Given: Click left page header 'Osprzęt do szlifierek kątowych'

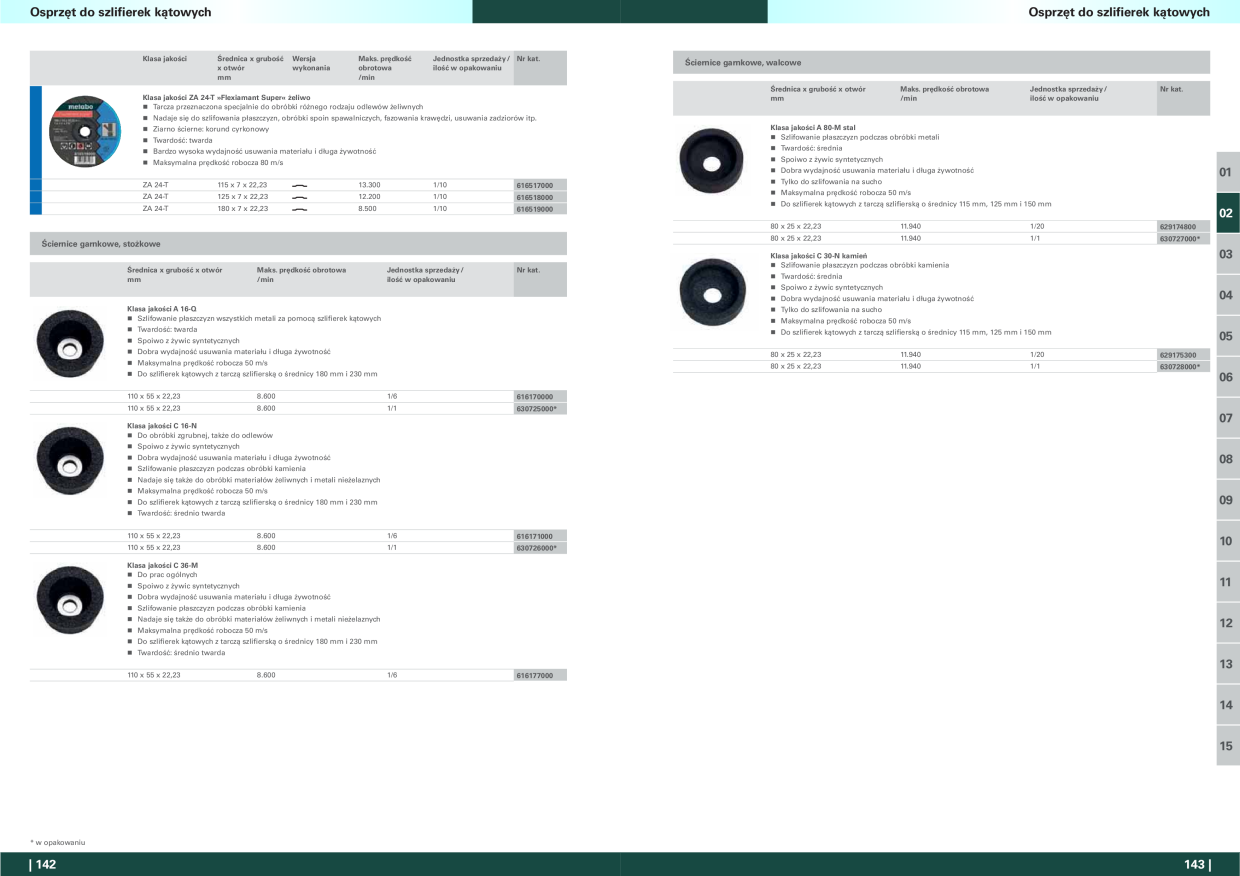Looking at the screenshot, I should [120, 12].
